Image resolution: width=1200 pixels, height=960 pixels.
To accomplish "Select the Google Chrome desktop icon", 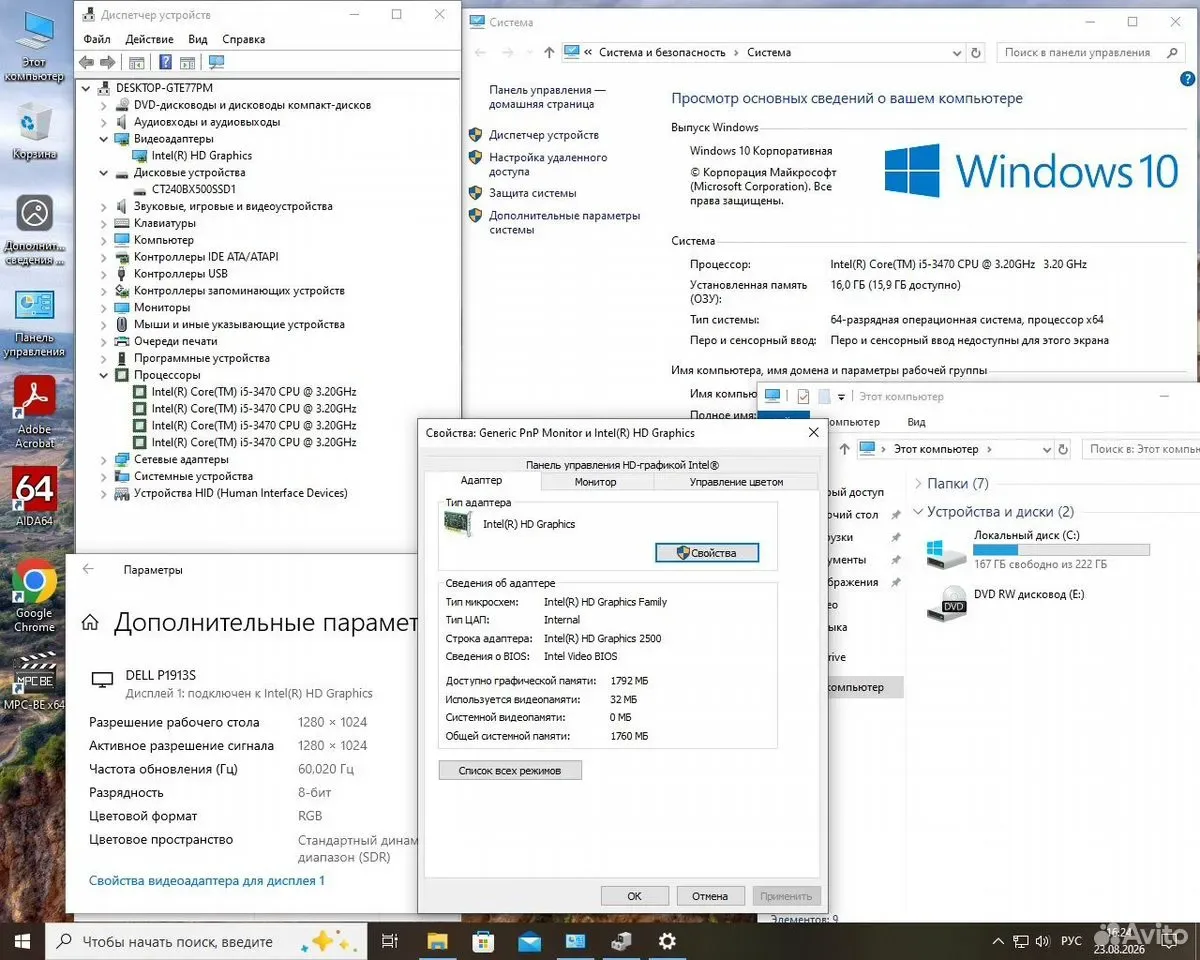I will (x=34, y=596).
